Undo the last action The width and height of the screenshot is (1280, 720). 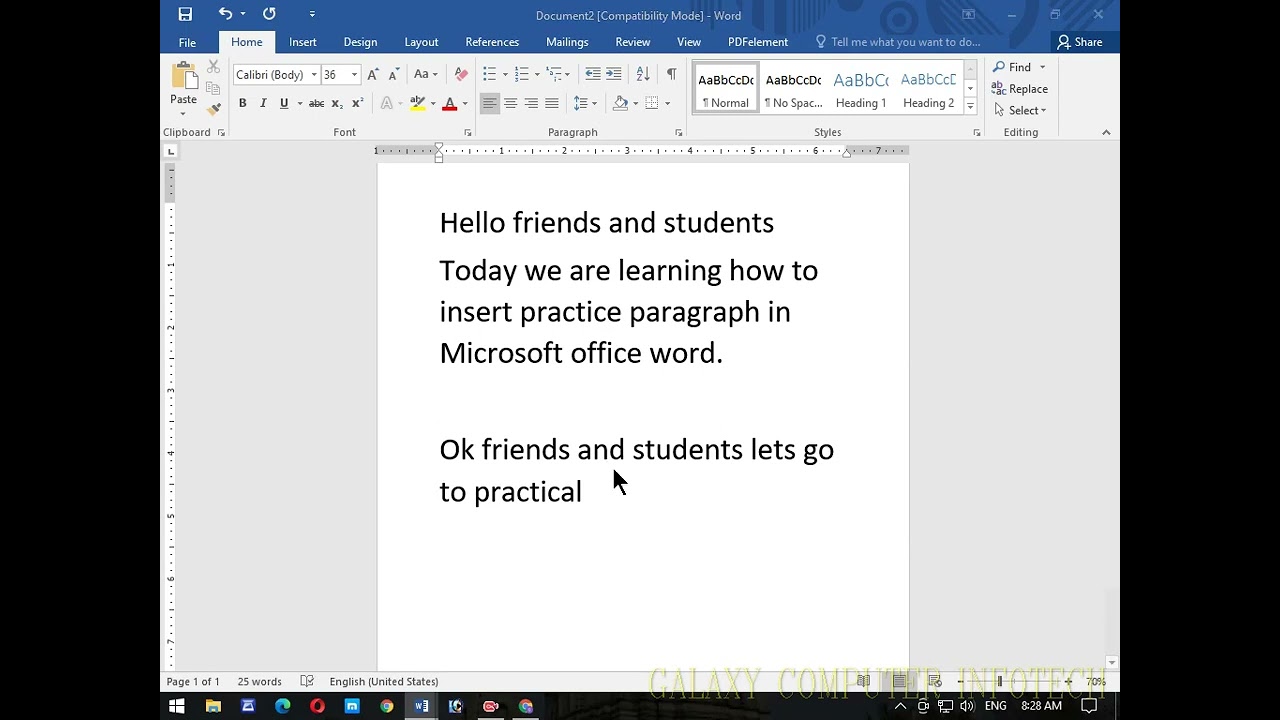tap(225, 14)
